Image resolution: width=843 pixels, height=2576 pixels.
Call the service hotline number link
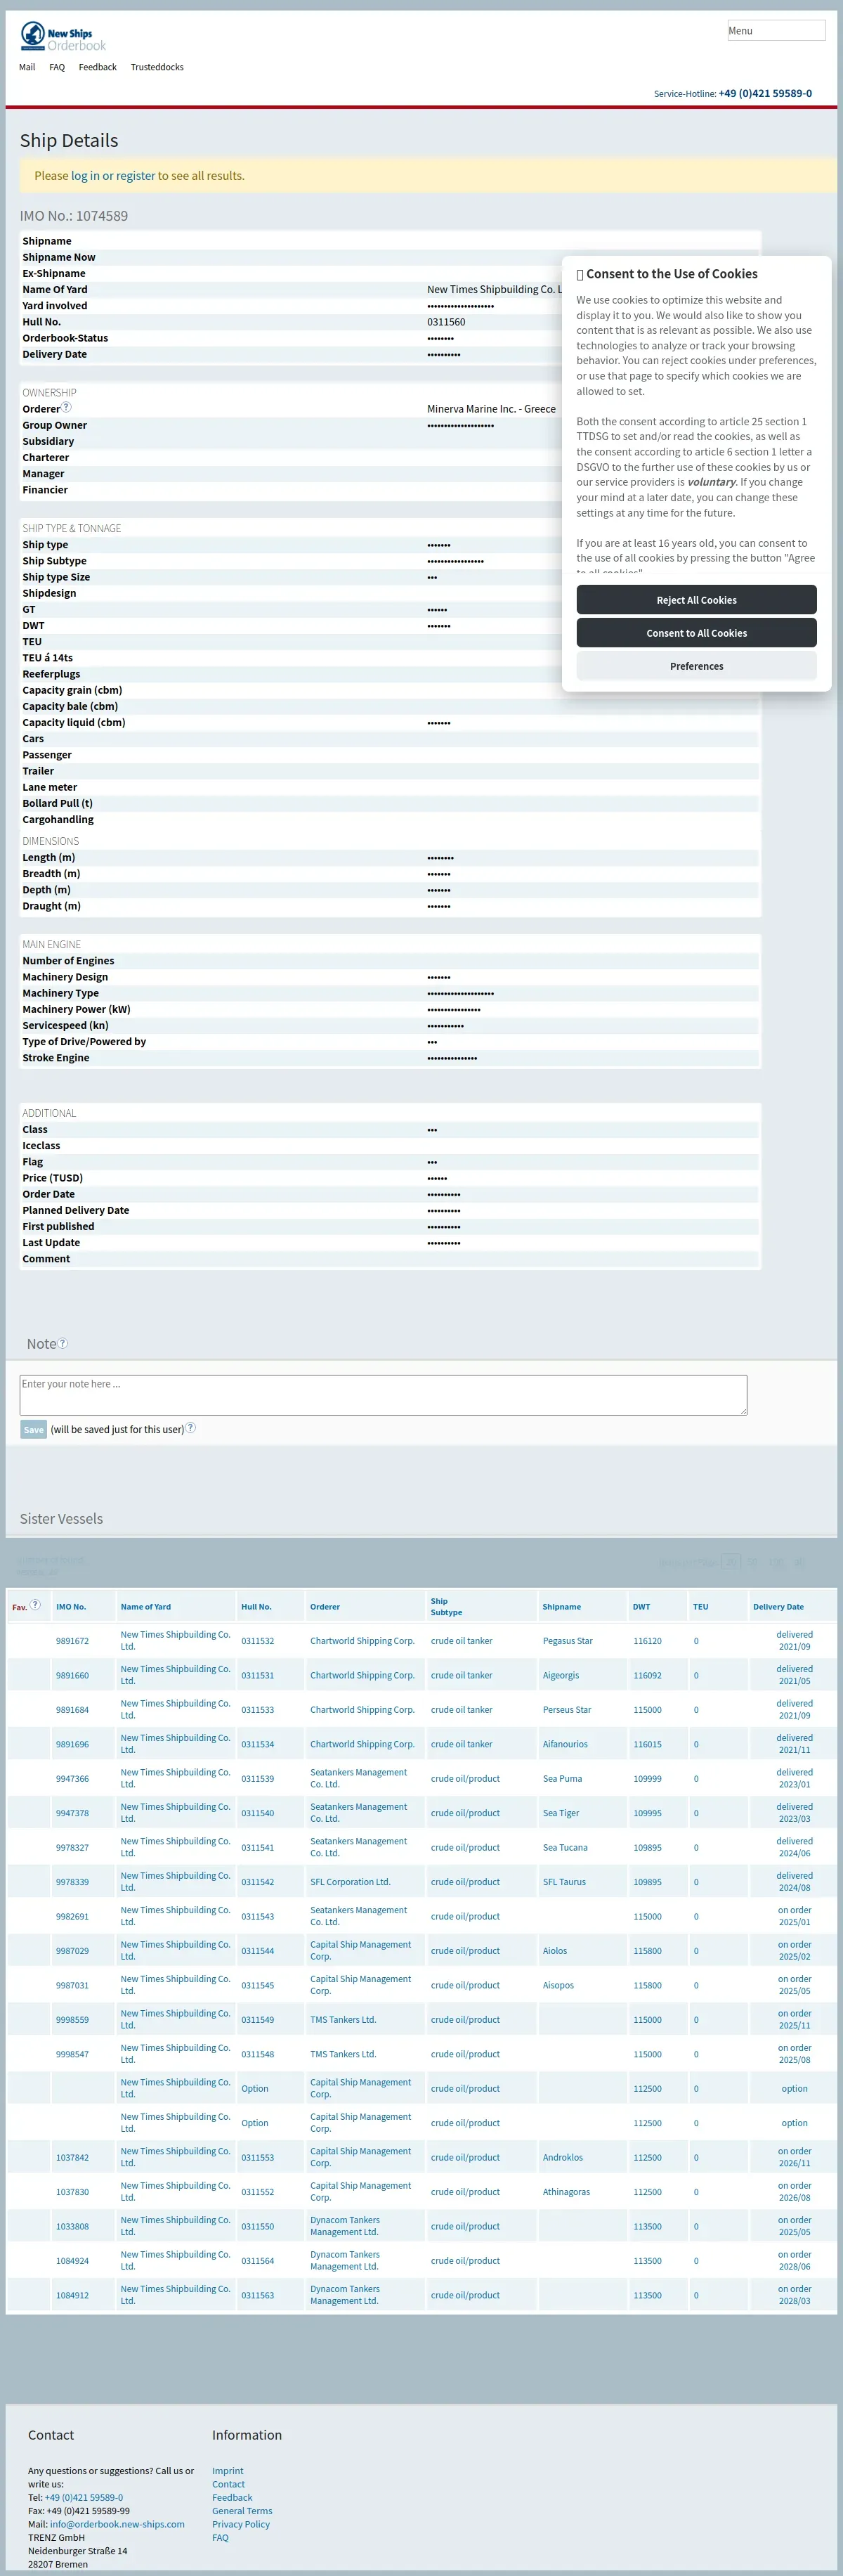coord(765,93)
